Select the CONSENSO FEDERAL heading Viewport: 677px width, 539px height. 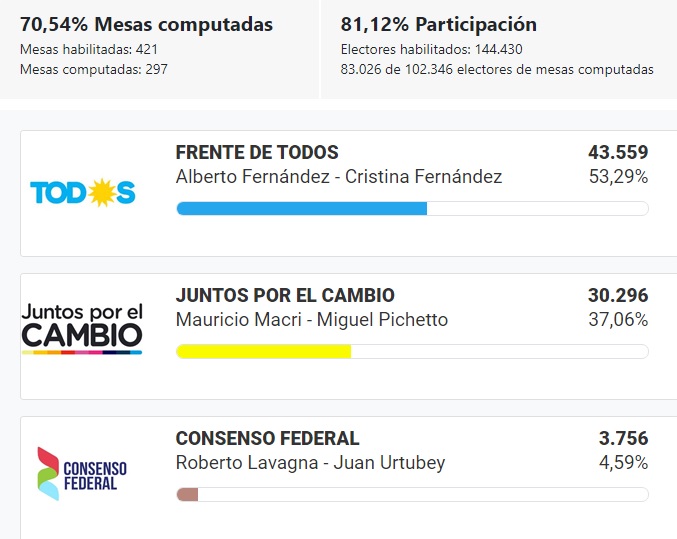pyautogui.click(x=267, y=439)
